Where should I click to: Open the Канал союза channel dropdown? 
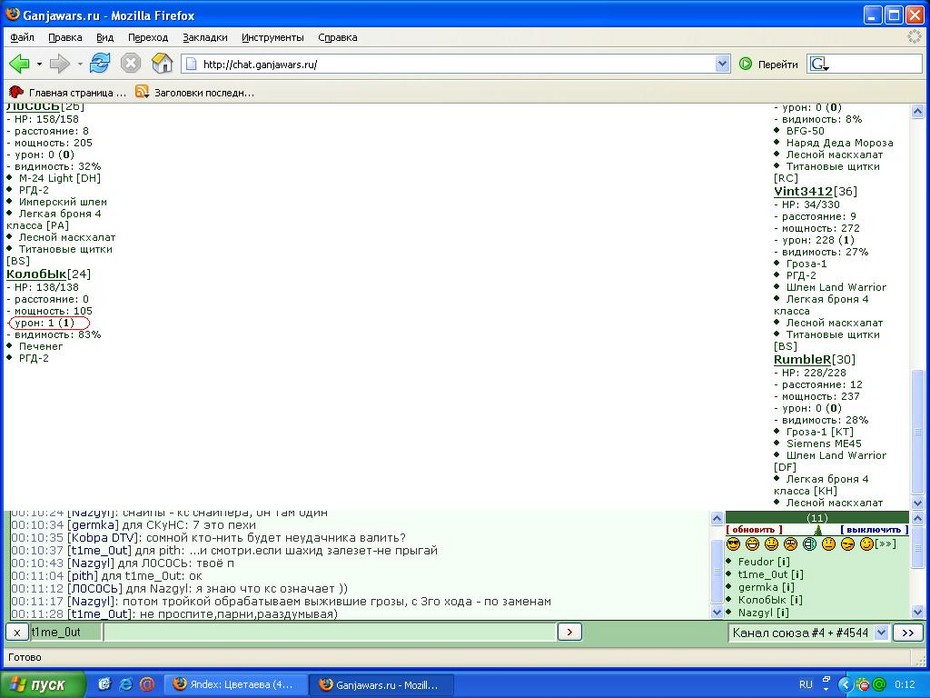pyautogui.click(x=881, y=633)
